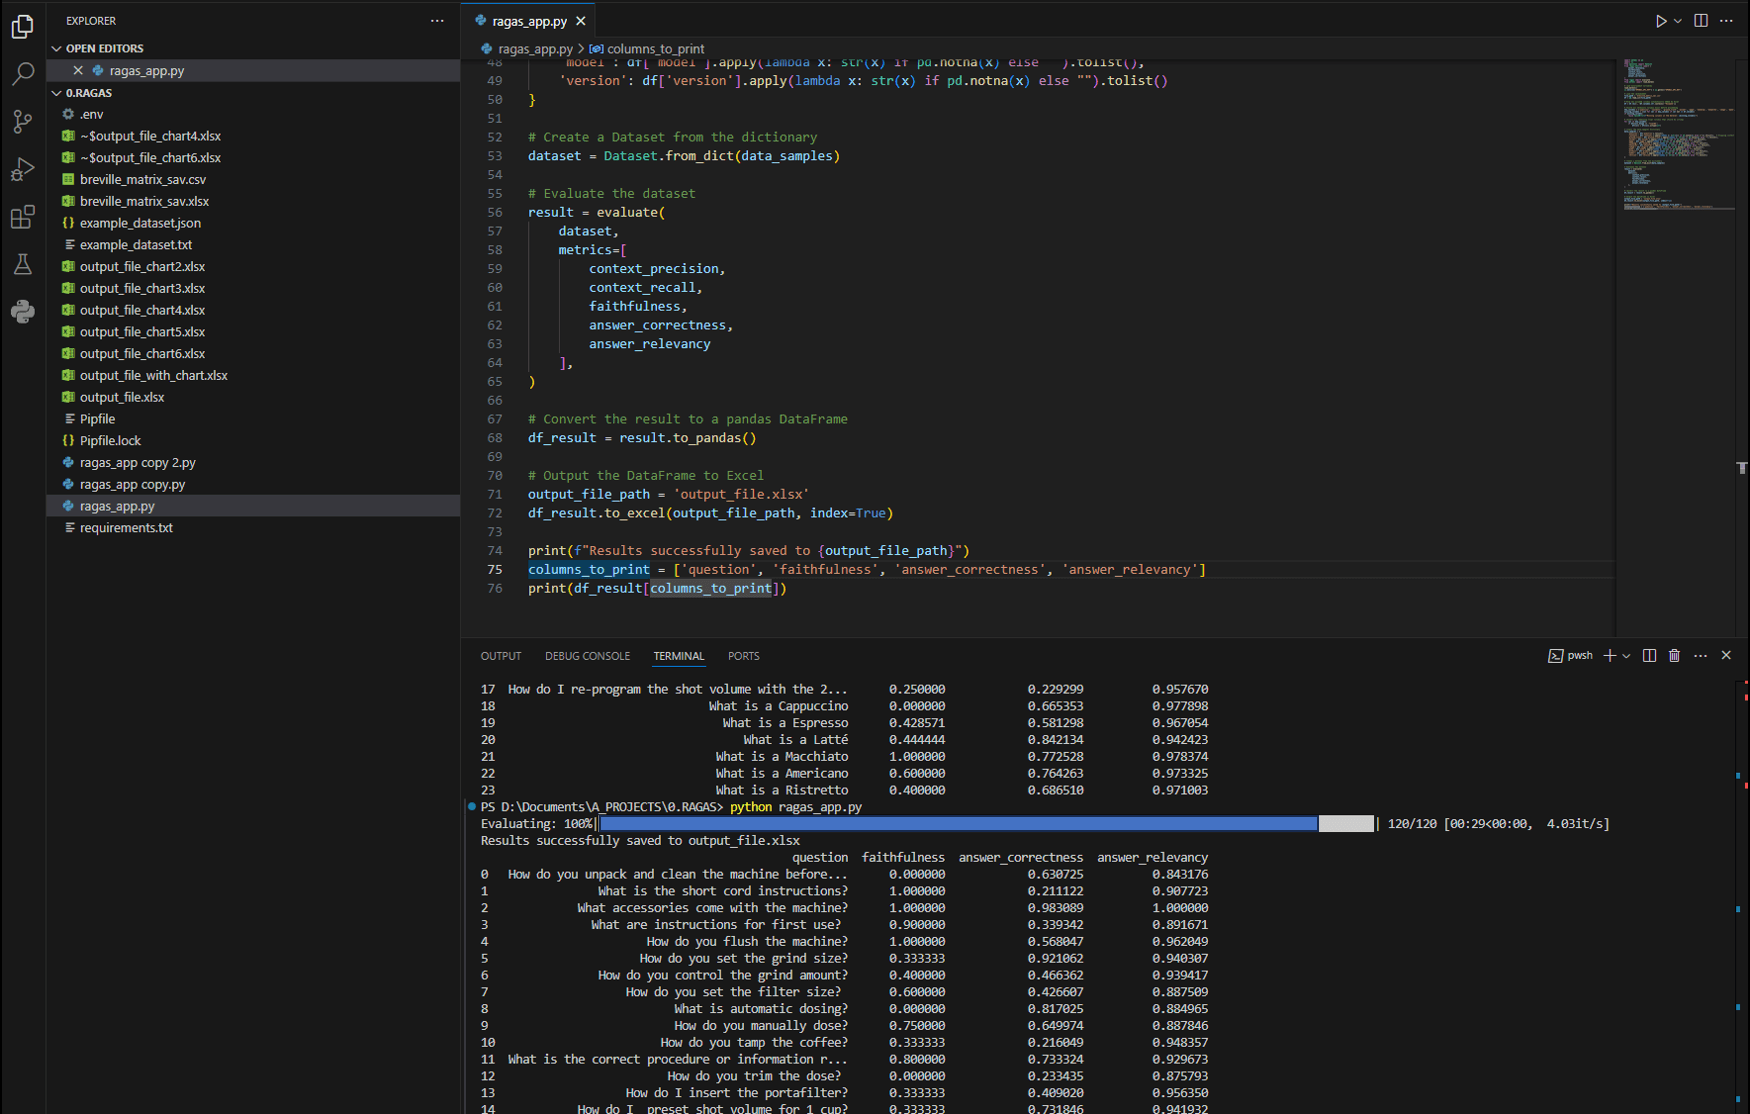Close the terminal panel
This screenshot has height=1114, width=1750.
(x=1726, y=656)
